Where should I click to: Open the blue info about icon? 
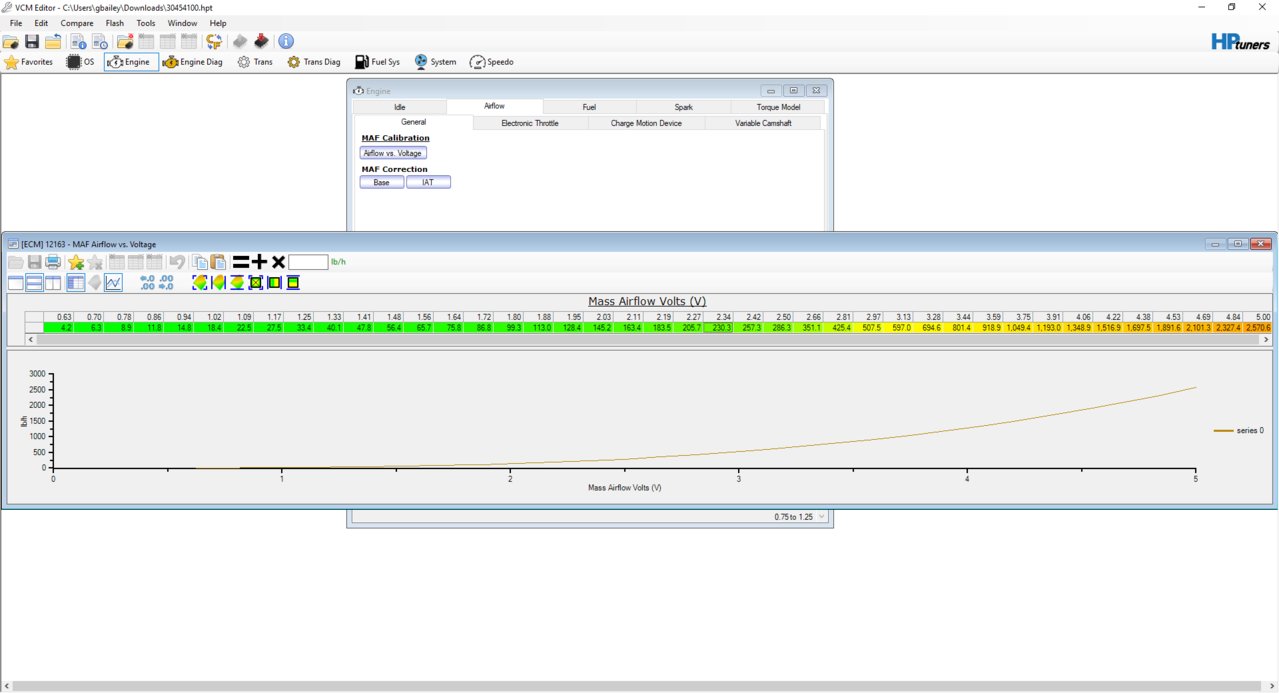(x=286, y=42)
